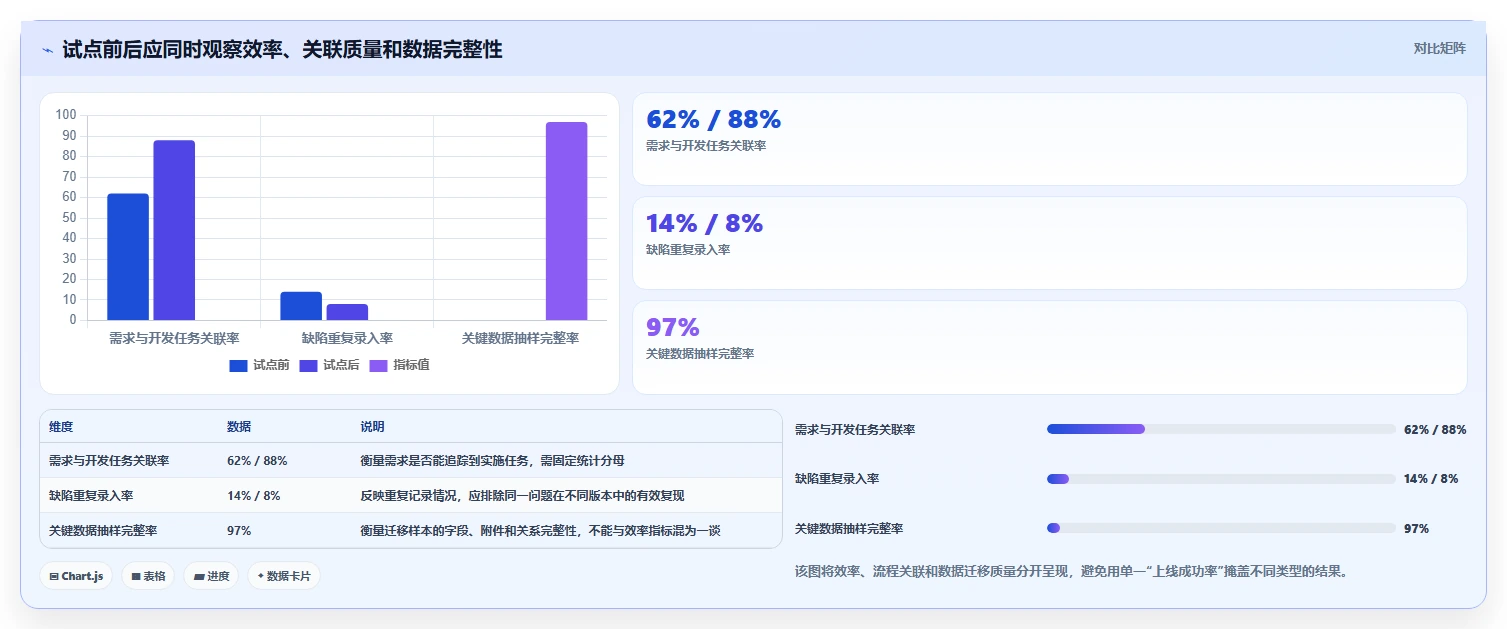Click the 14% / 8% data card
1507x629 pixels.
(x=1049, y=243)
